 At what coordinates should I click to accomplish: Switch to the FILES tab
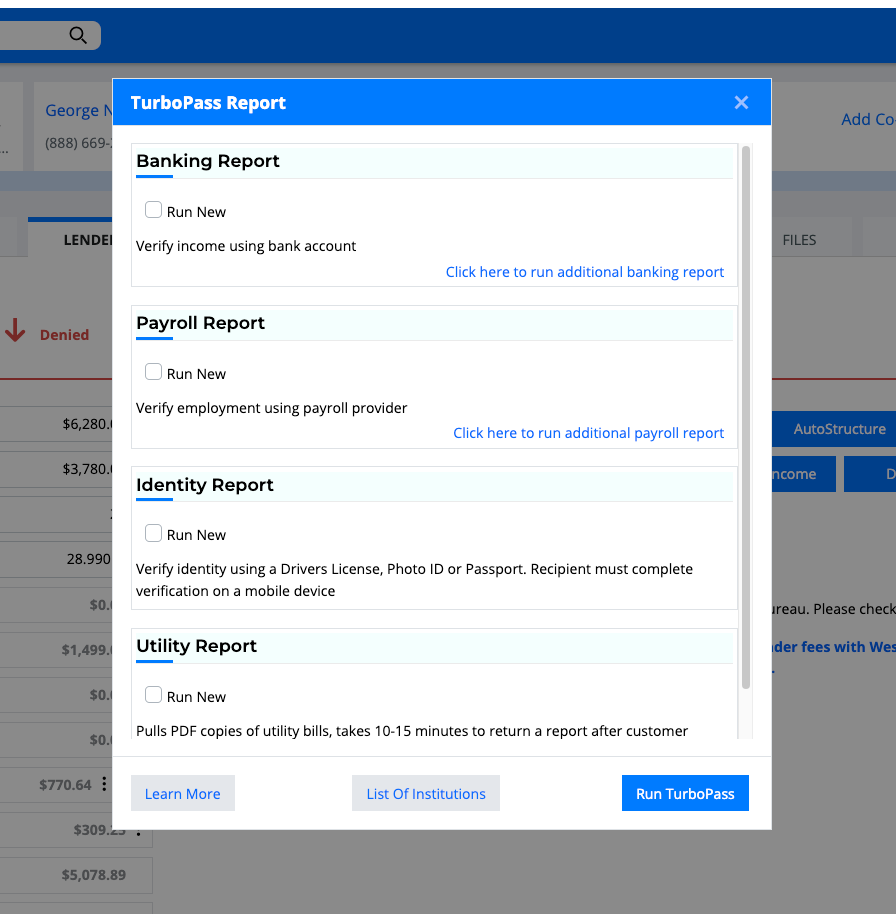[799, 240]
